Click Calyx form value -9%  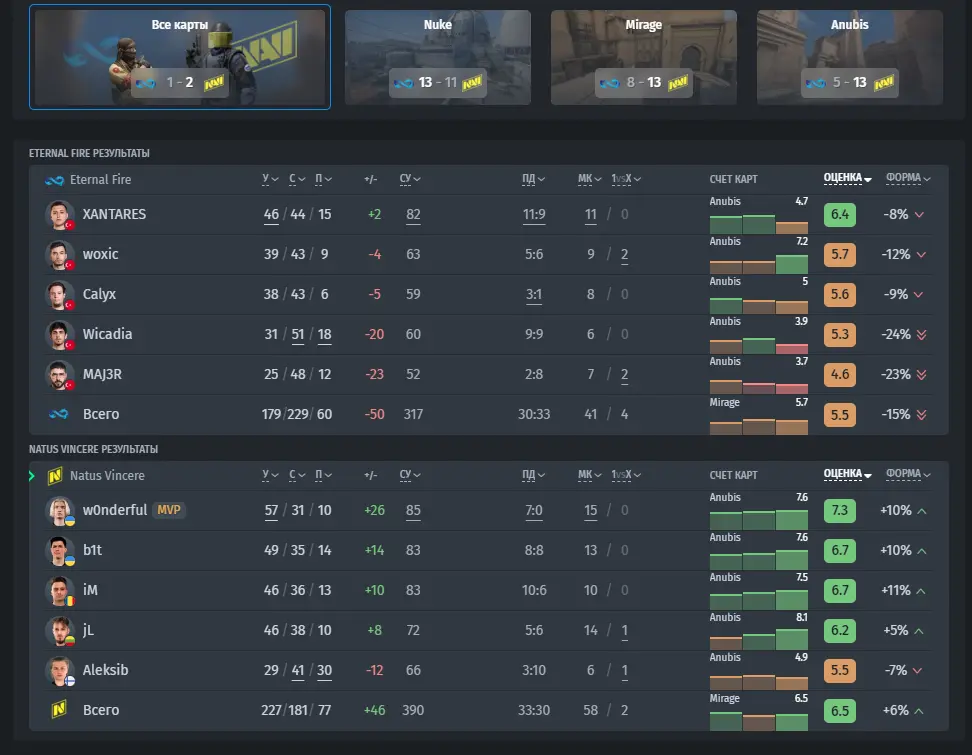[896, 294]
